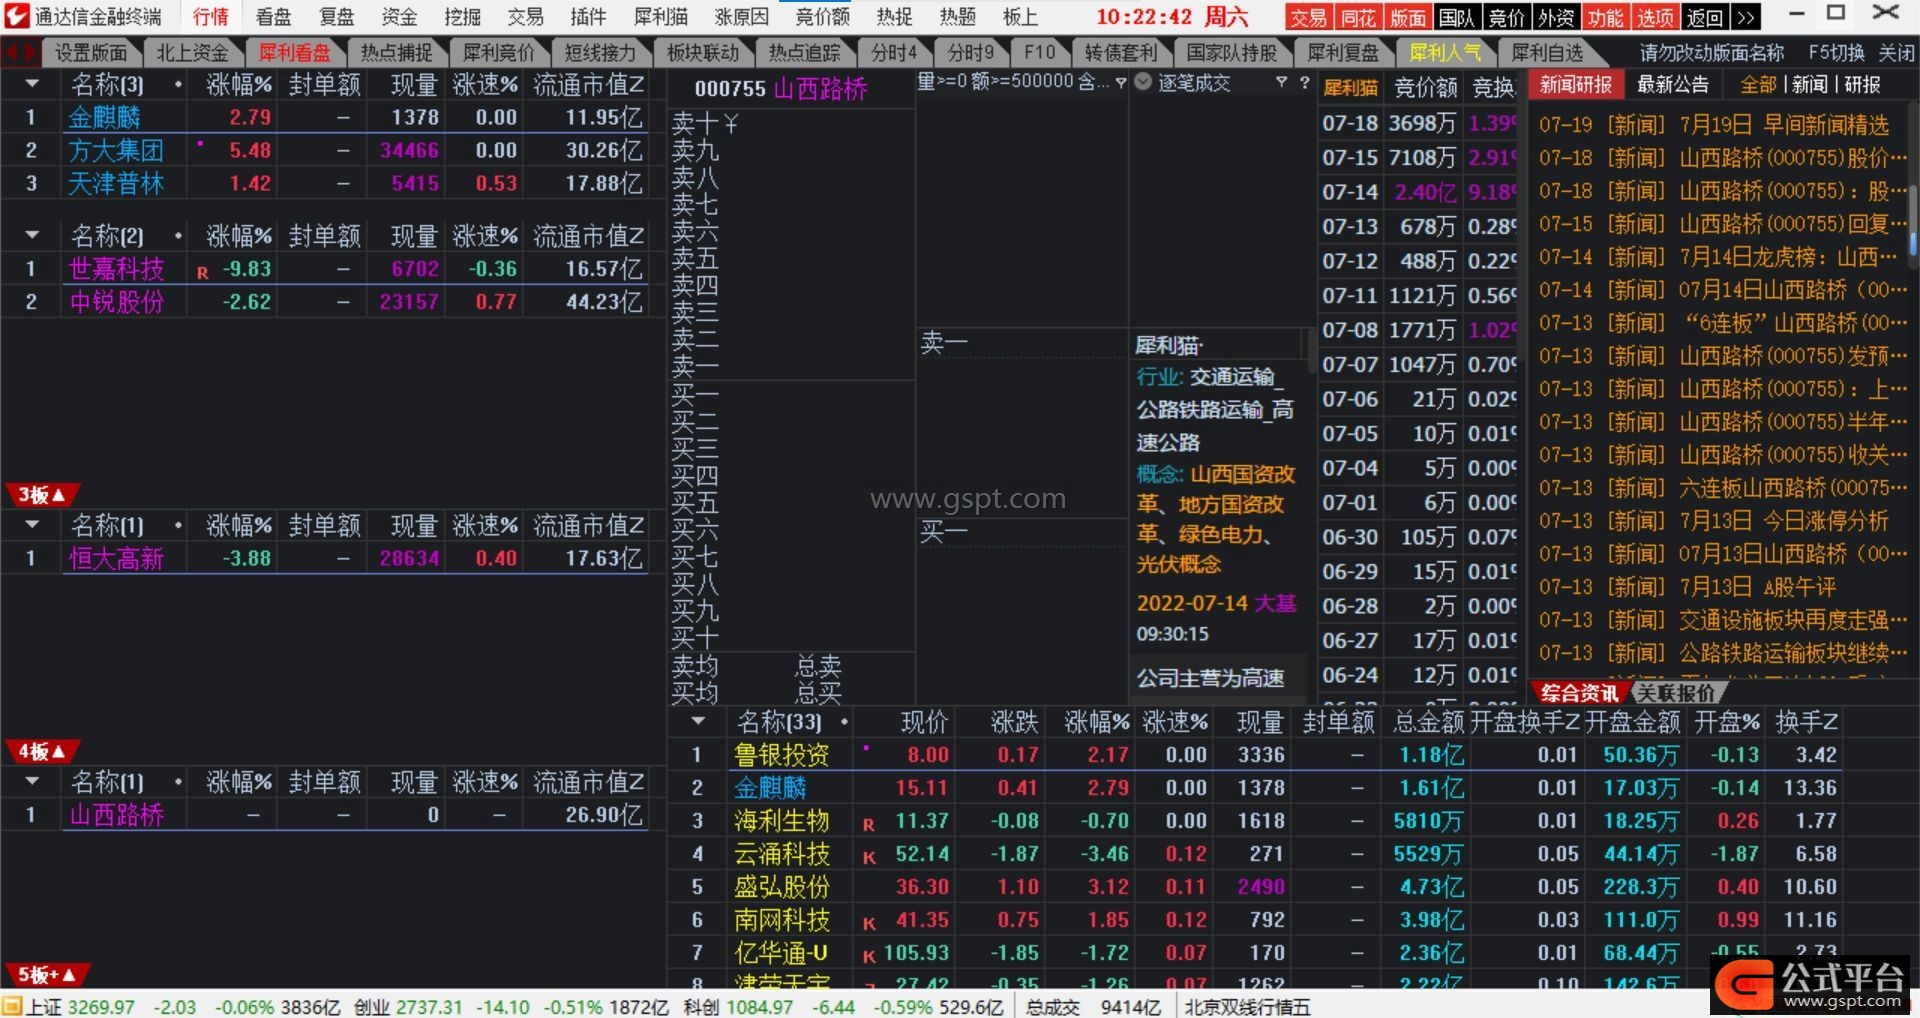Click the 4板 up-arrow badge
Image resolution: width=1920 pixels, height=1018 pixels.
pos(41,751)
